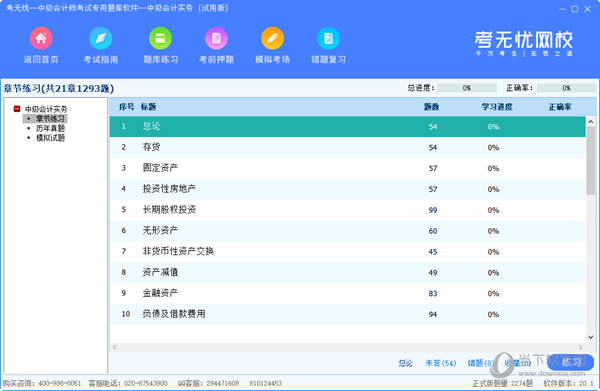Select chapter row 非货币性资产交换

tap(347, 252)
